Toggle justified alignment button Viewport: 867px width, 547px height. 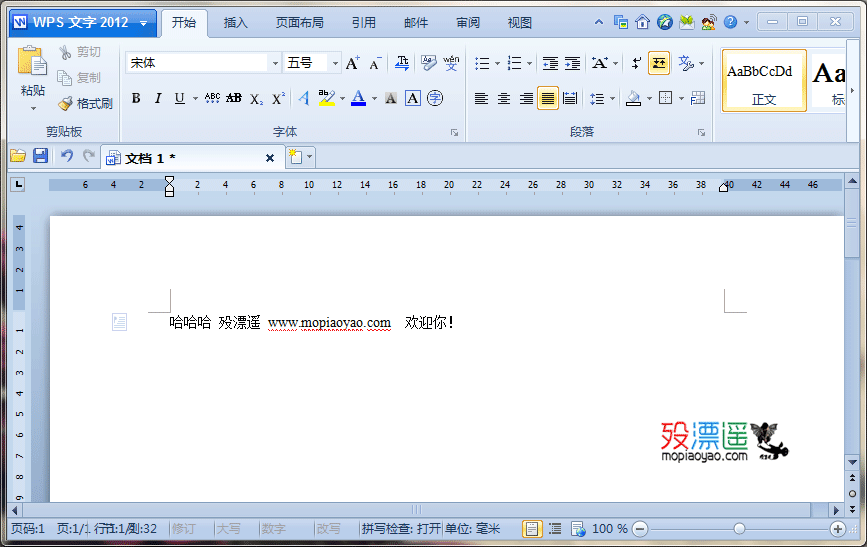click(547, 98)
